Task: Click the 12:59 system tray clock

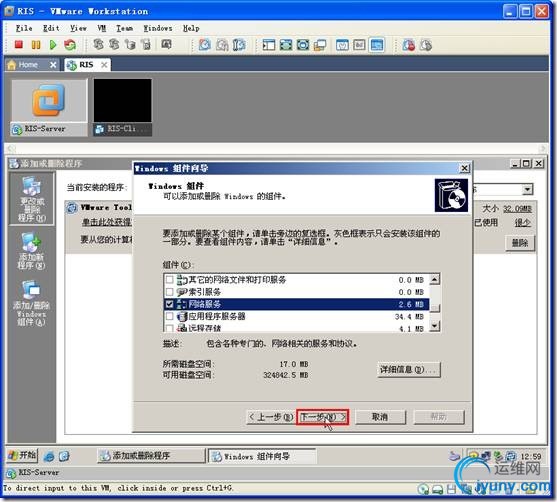Action: click(531, 457)
